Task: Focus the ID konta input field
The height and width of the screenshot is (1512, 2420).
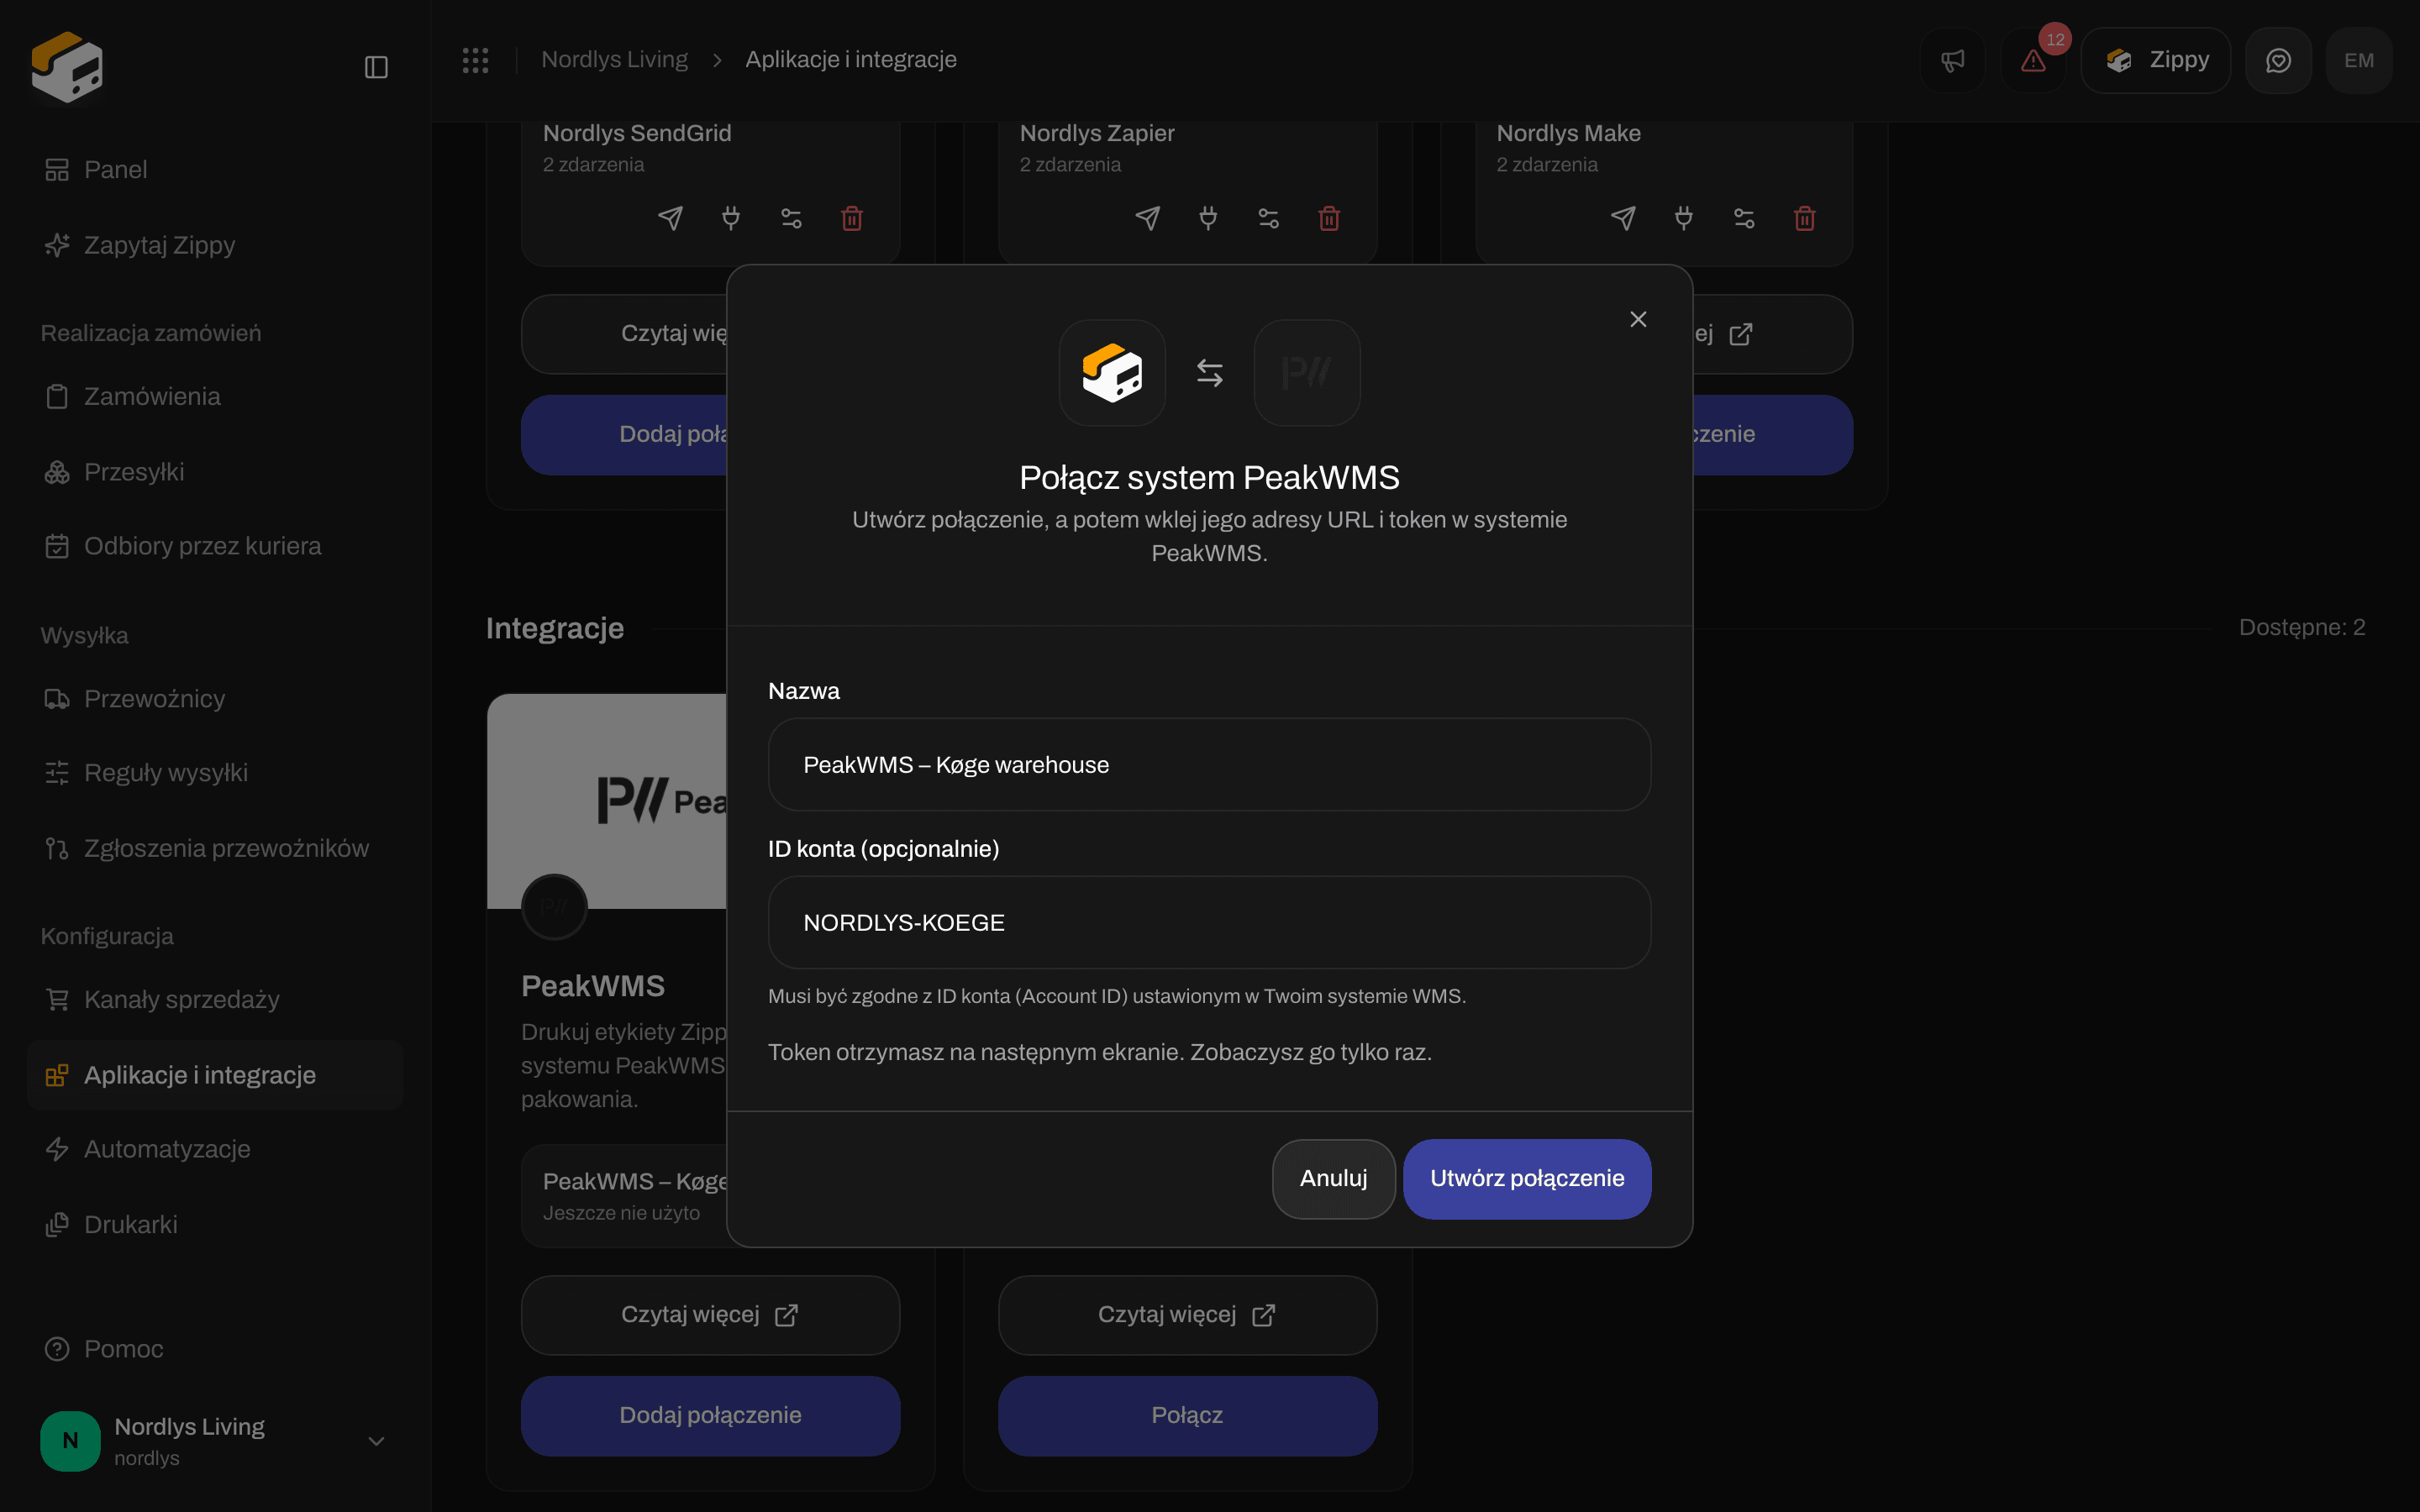Action: (x=1209, y=922)
